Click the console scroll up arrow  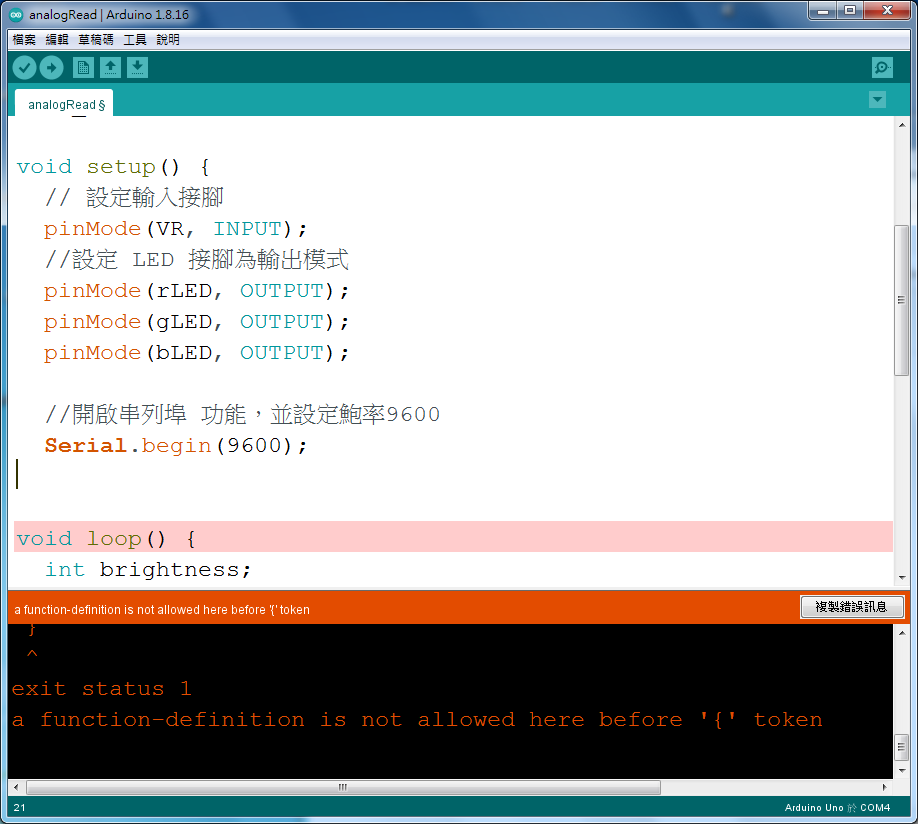click(901, 632)
